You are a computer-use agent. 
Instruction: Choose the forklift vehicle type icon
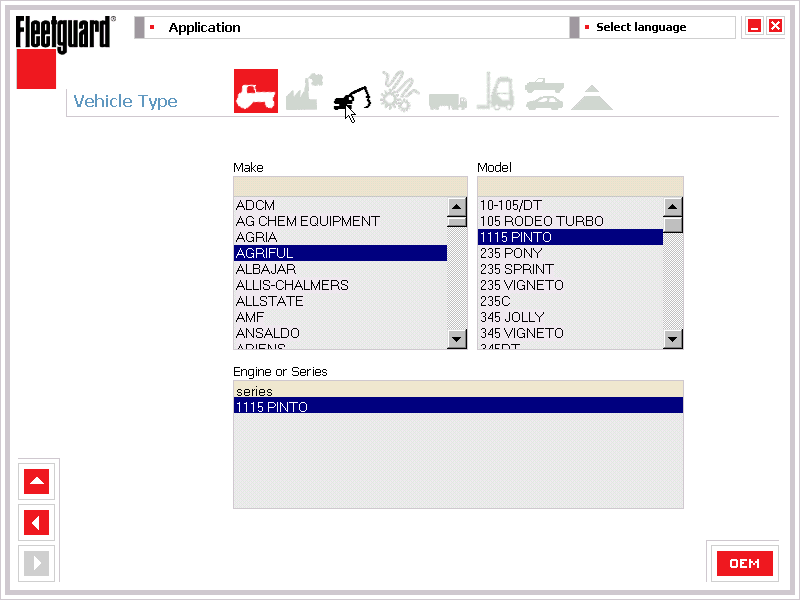[x=495, y=92]
